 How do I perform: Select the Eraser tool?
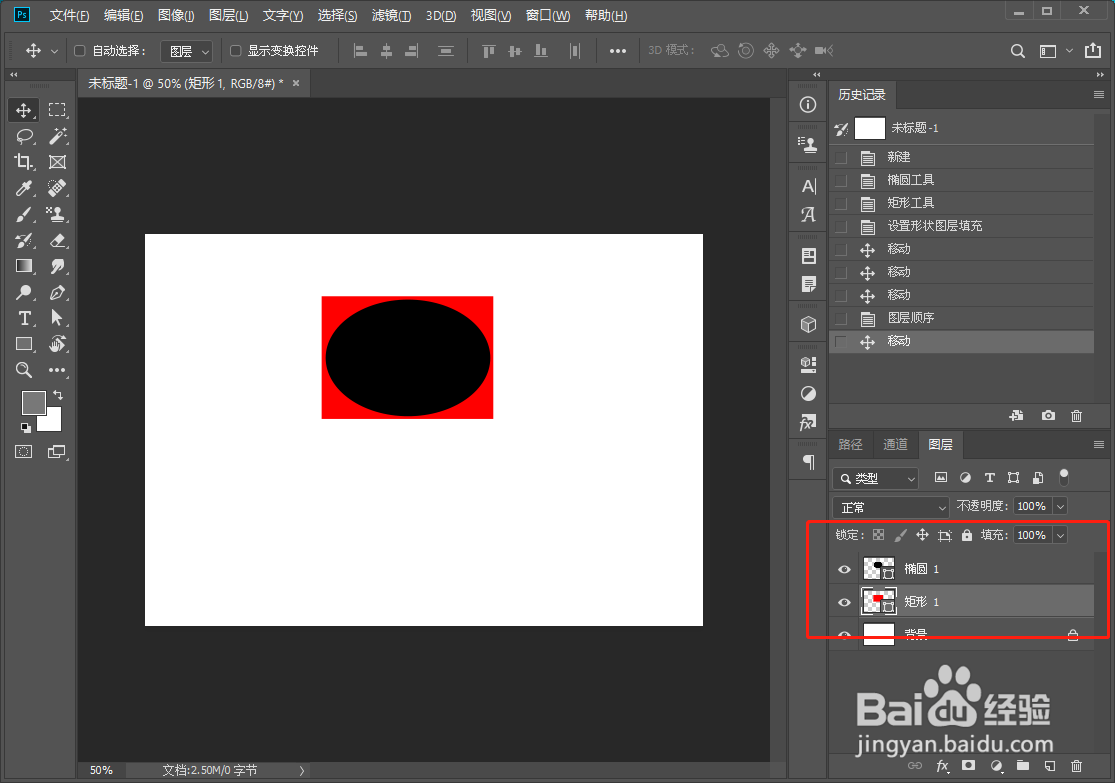point(57,240)
